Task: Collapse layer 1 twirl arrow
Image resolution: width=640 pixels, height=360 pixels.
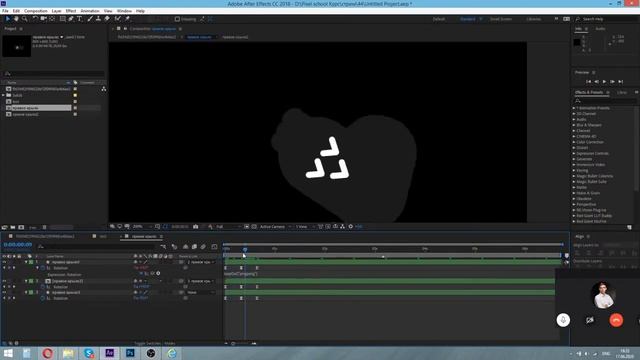Action: (26, 262)
